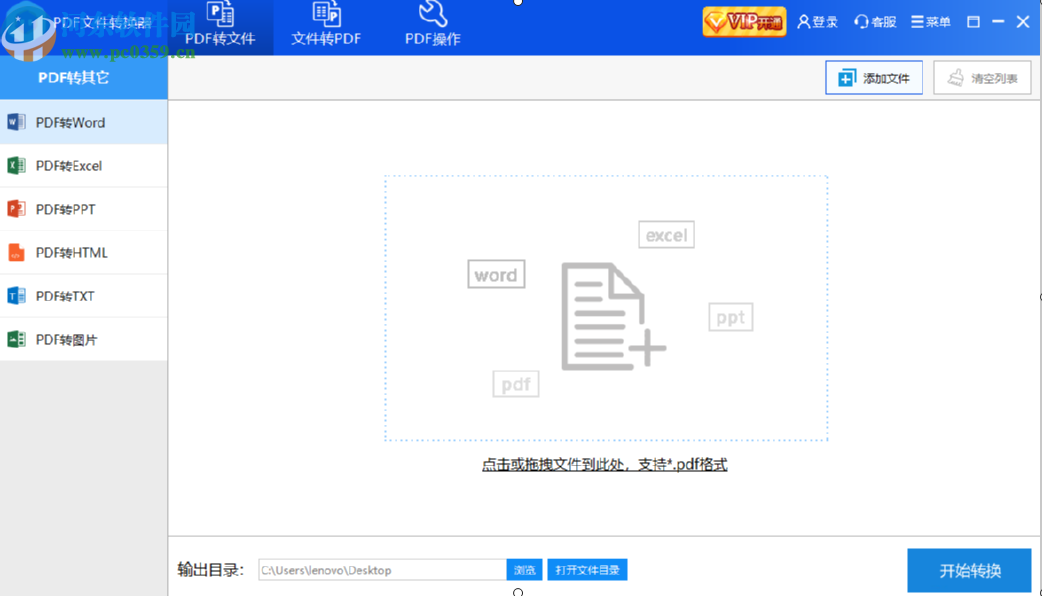This screenshot has width=1042, height=596.
Task: Open the VIP开通 upgrade link
Action: coord(743,21)
